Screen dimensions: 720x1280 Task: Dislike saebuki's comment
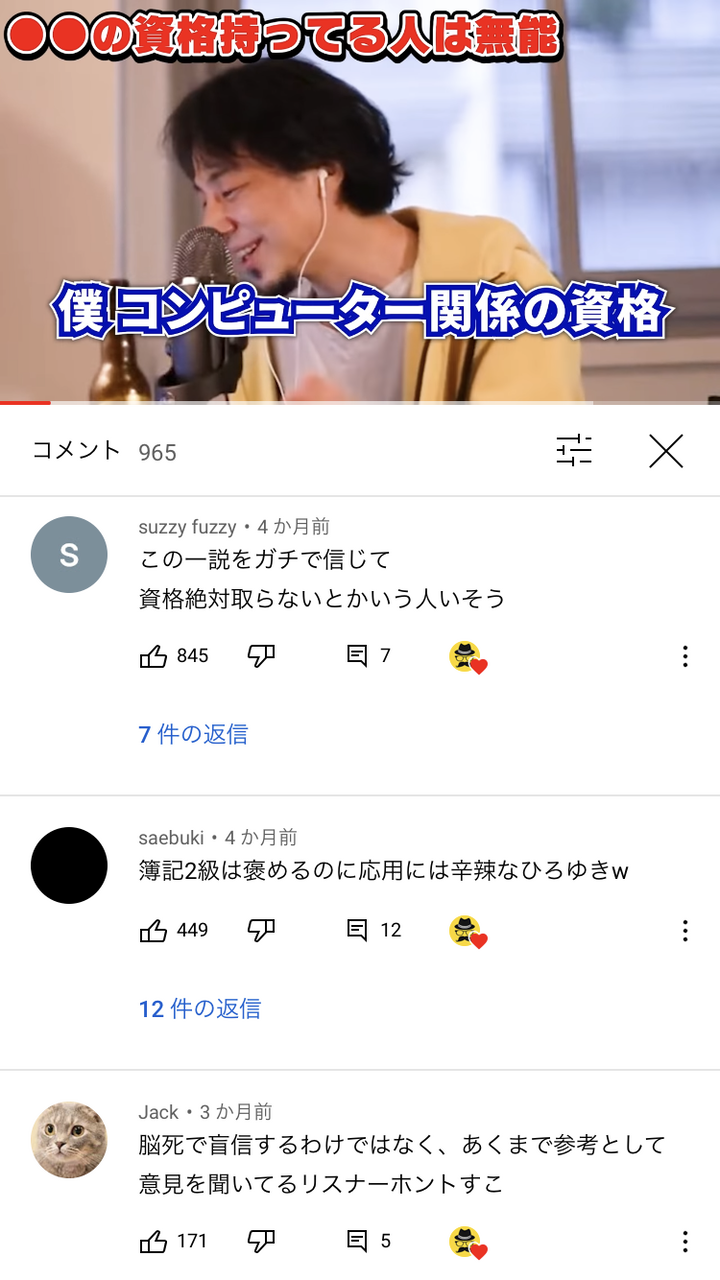point(261,931)
